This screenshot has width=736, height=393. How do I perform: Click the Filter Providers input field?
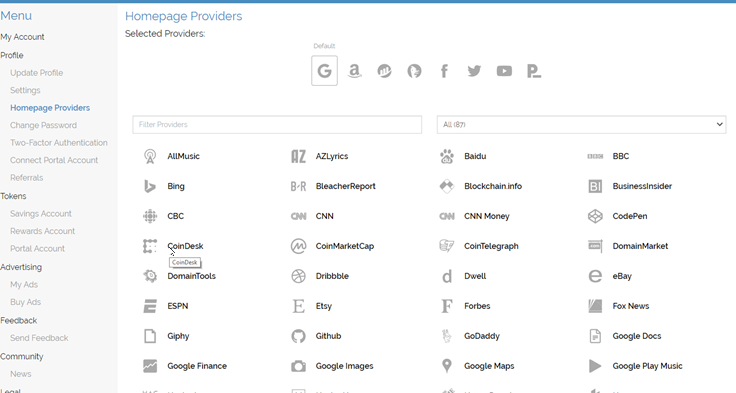(277, 124)
